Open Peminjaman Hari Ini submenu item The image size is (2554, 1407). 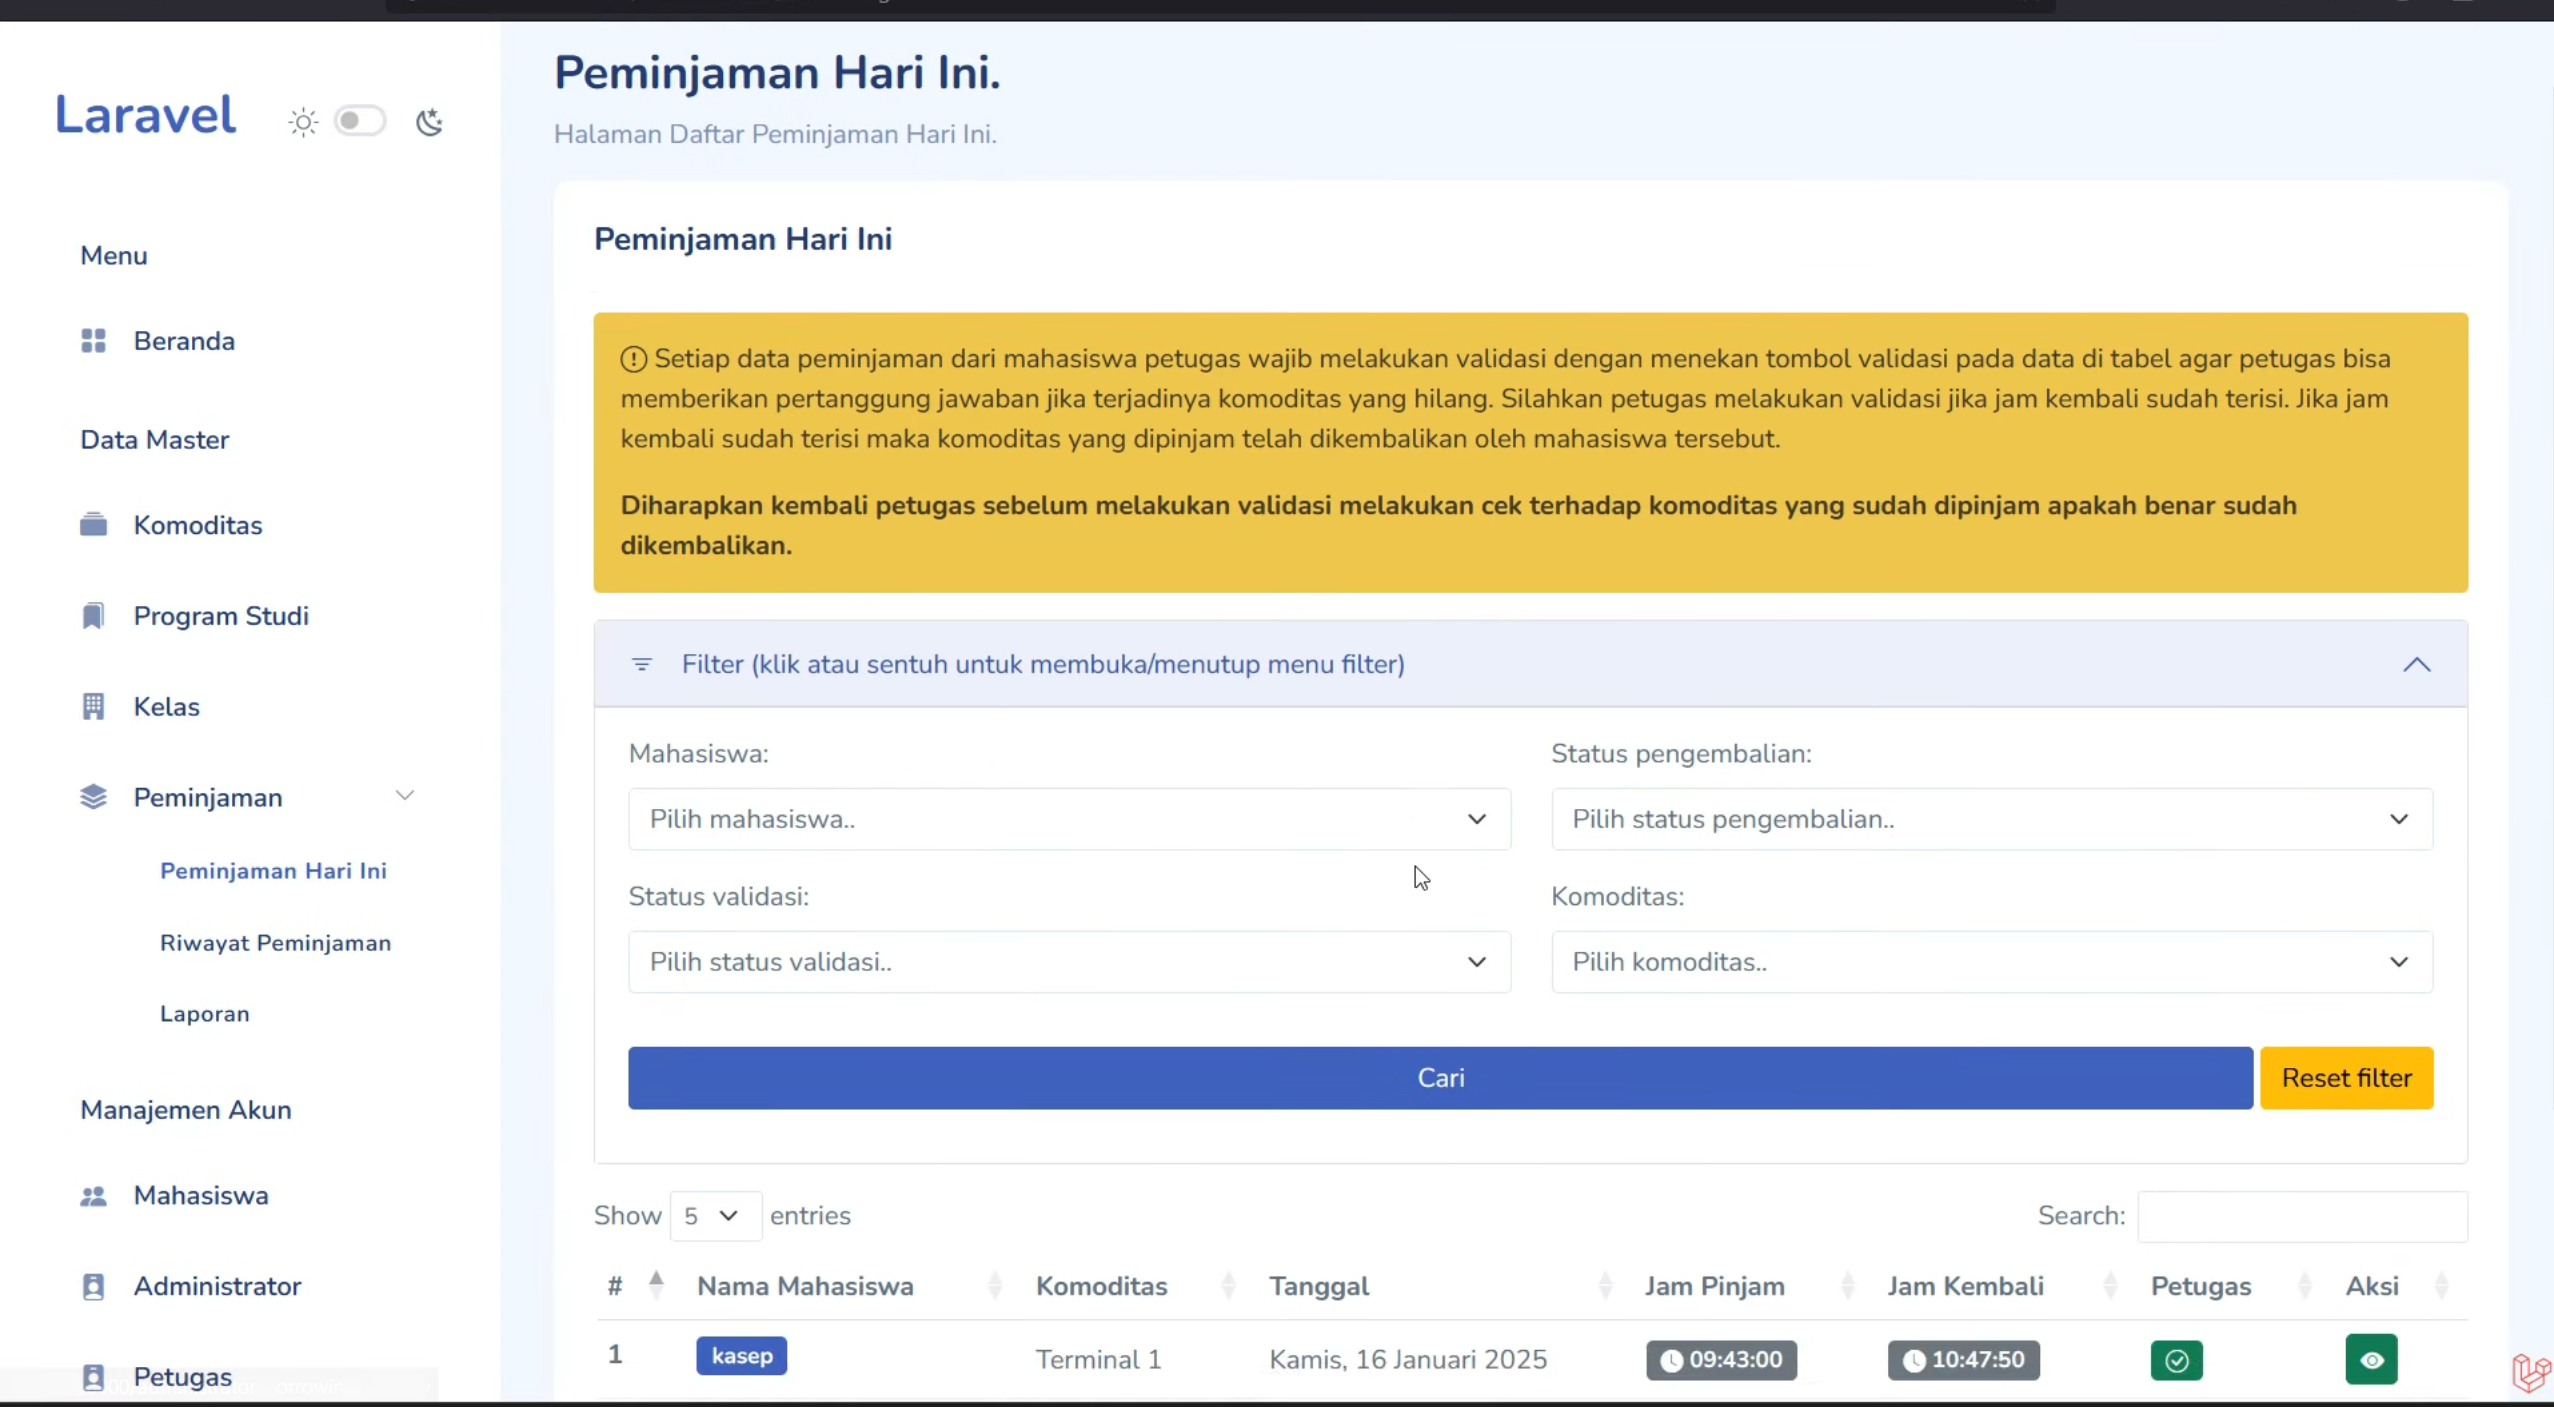[273, 871]
